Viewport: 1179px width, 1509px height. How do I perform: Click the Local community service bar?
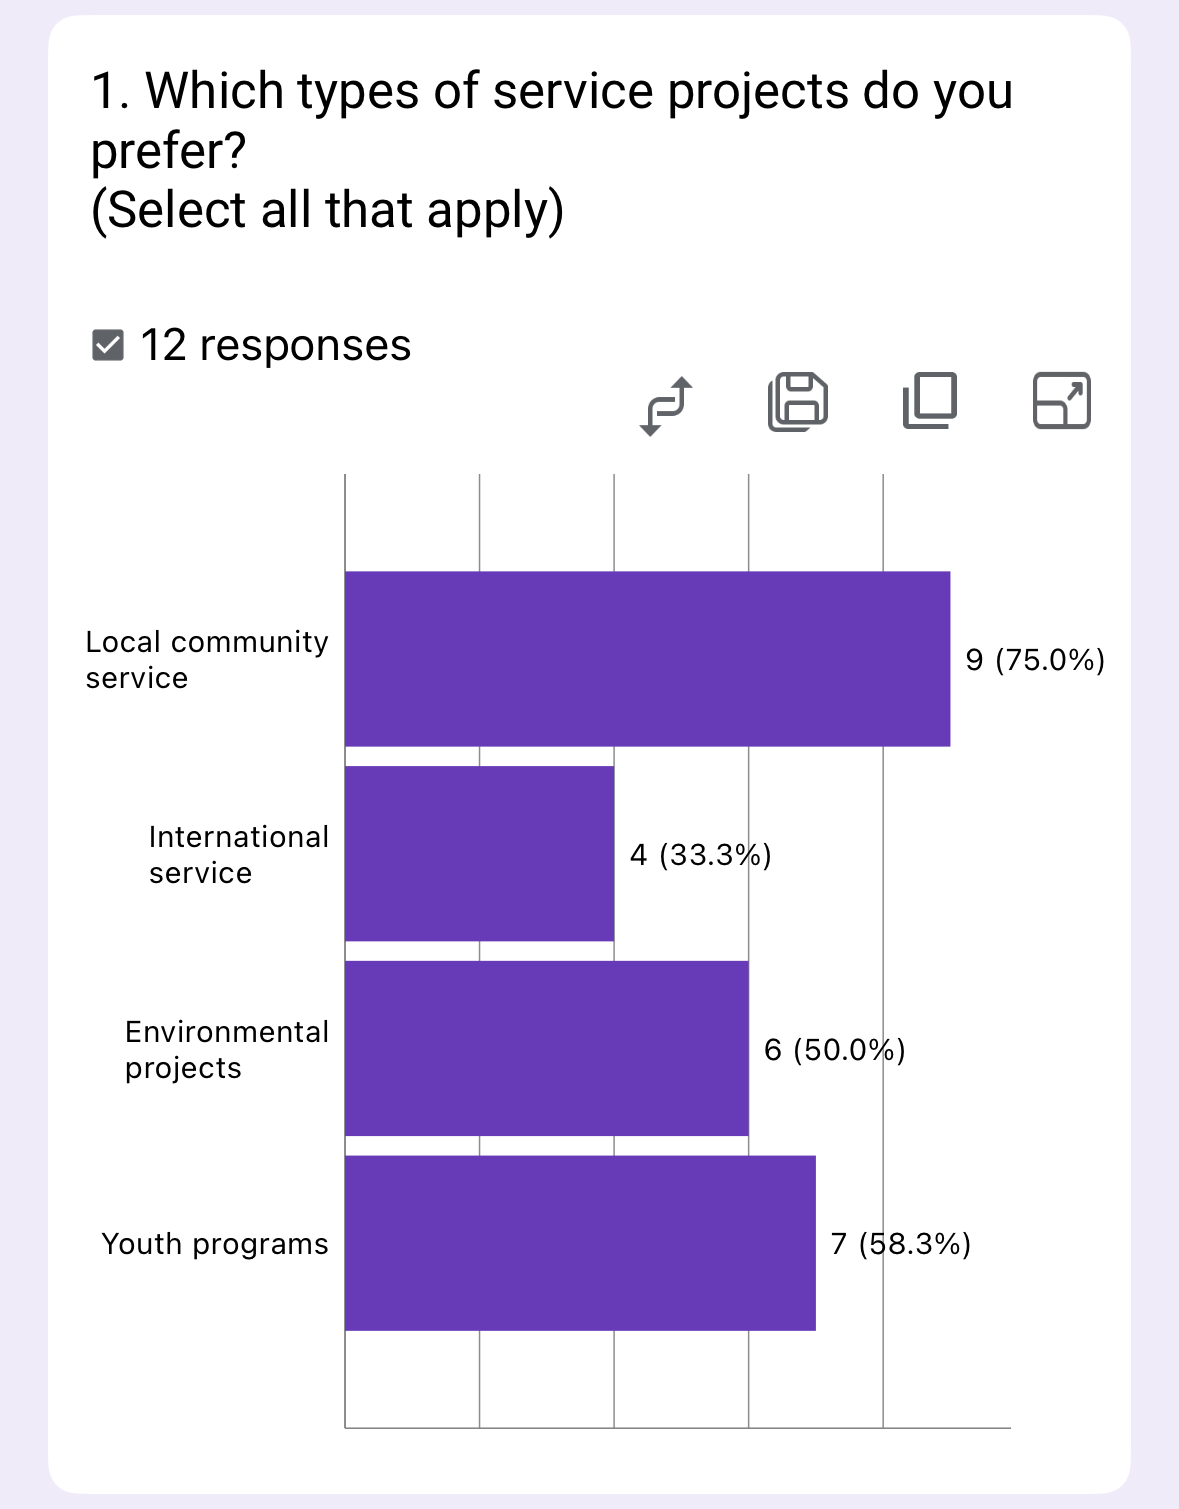coord(647,659)
